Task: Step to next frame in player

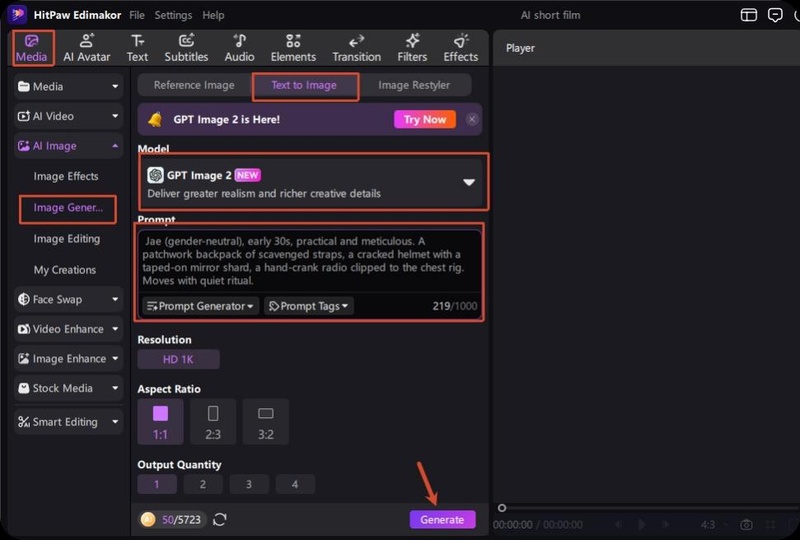Action: [666, 525]
